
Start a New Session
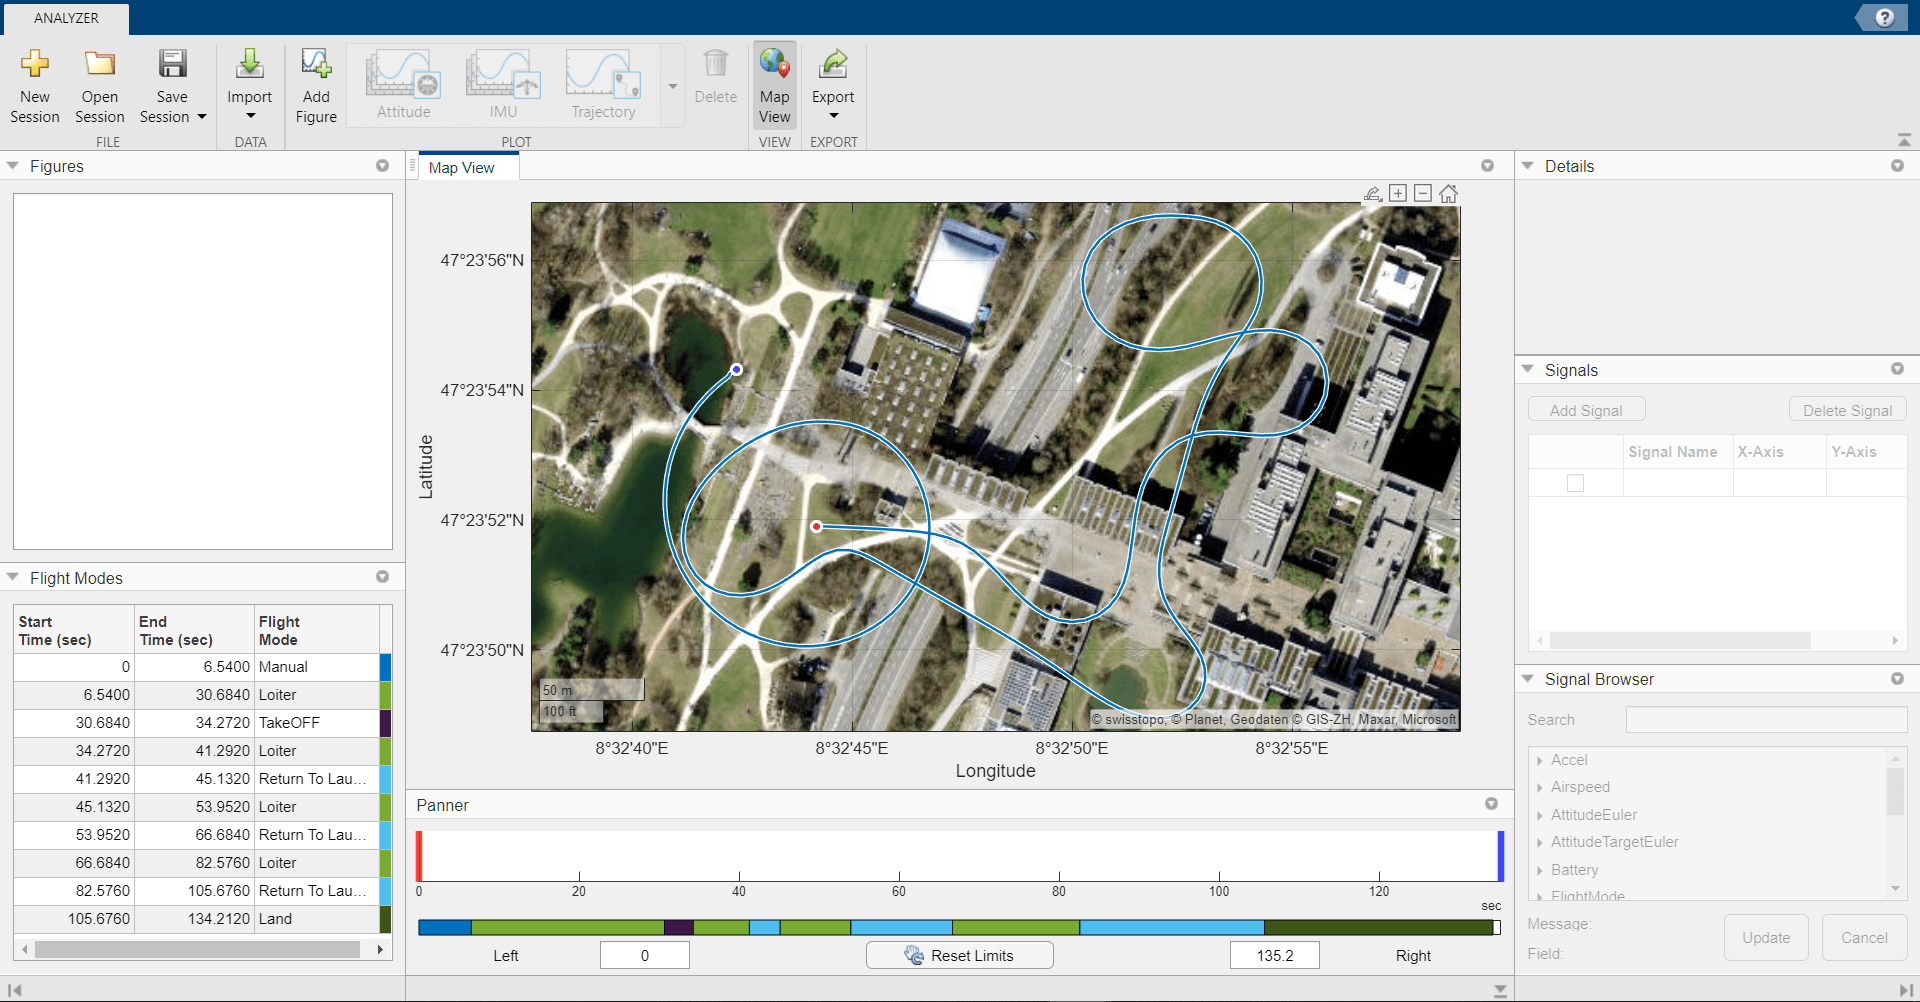tap(35, 88)
